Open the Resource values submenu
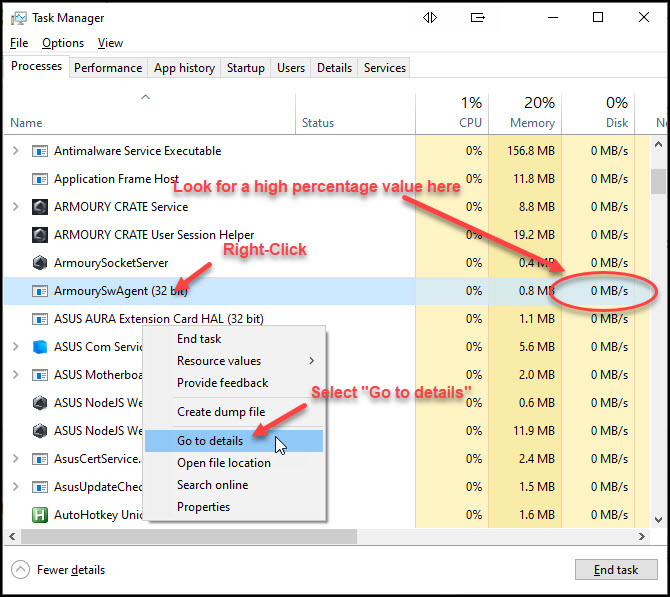The width and height of the screenshot is (670, 597). (245, 361)
